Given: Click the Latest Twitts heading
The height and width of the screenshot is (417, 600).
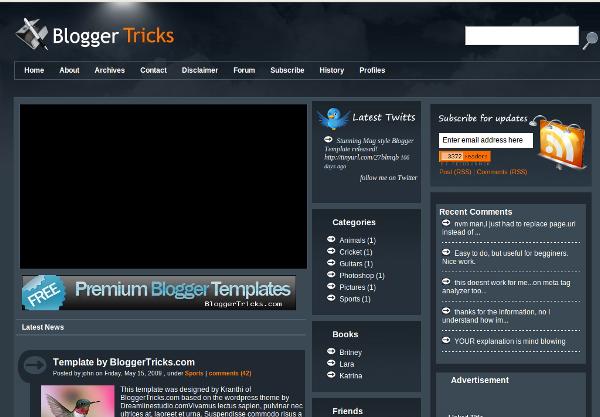Looking at the screenshot, I should [x=384, y=117].
